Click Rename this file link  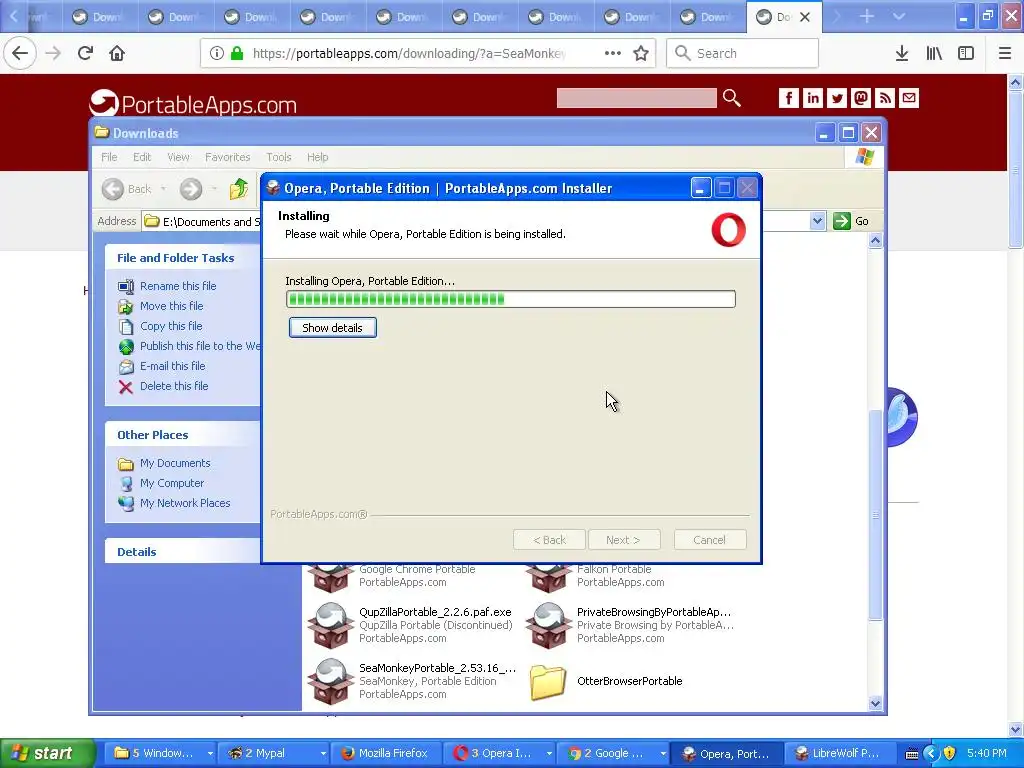point(178,286)
